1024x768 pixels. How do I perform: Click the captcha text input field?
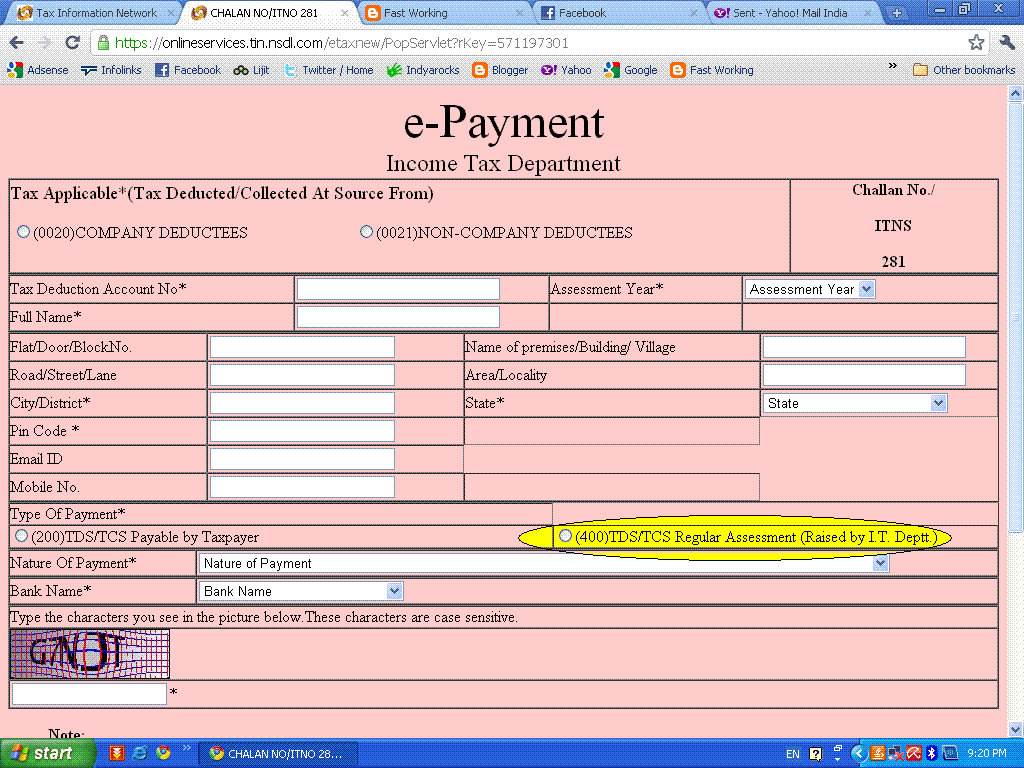coord(88,693)
